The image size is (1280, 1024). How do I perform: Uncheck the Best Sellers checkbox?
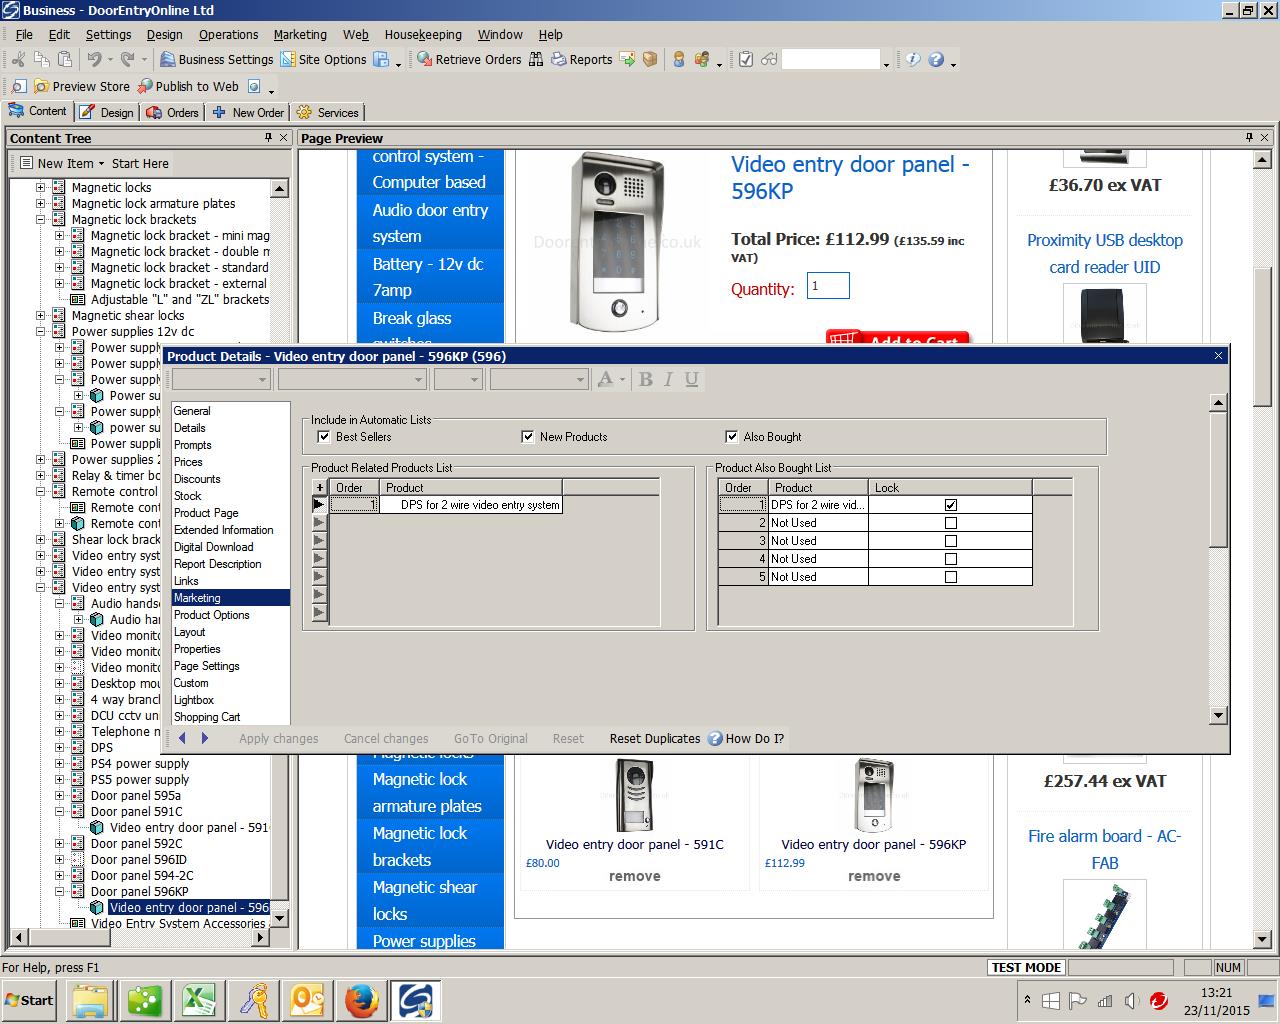click(x=323, y=437)
